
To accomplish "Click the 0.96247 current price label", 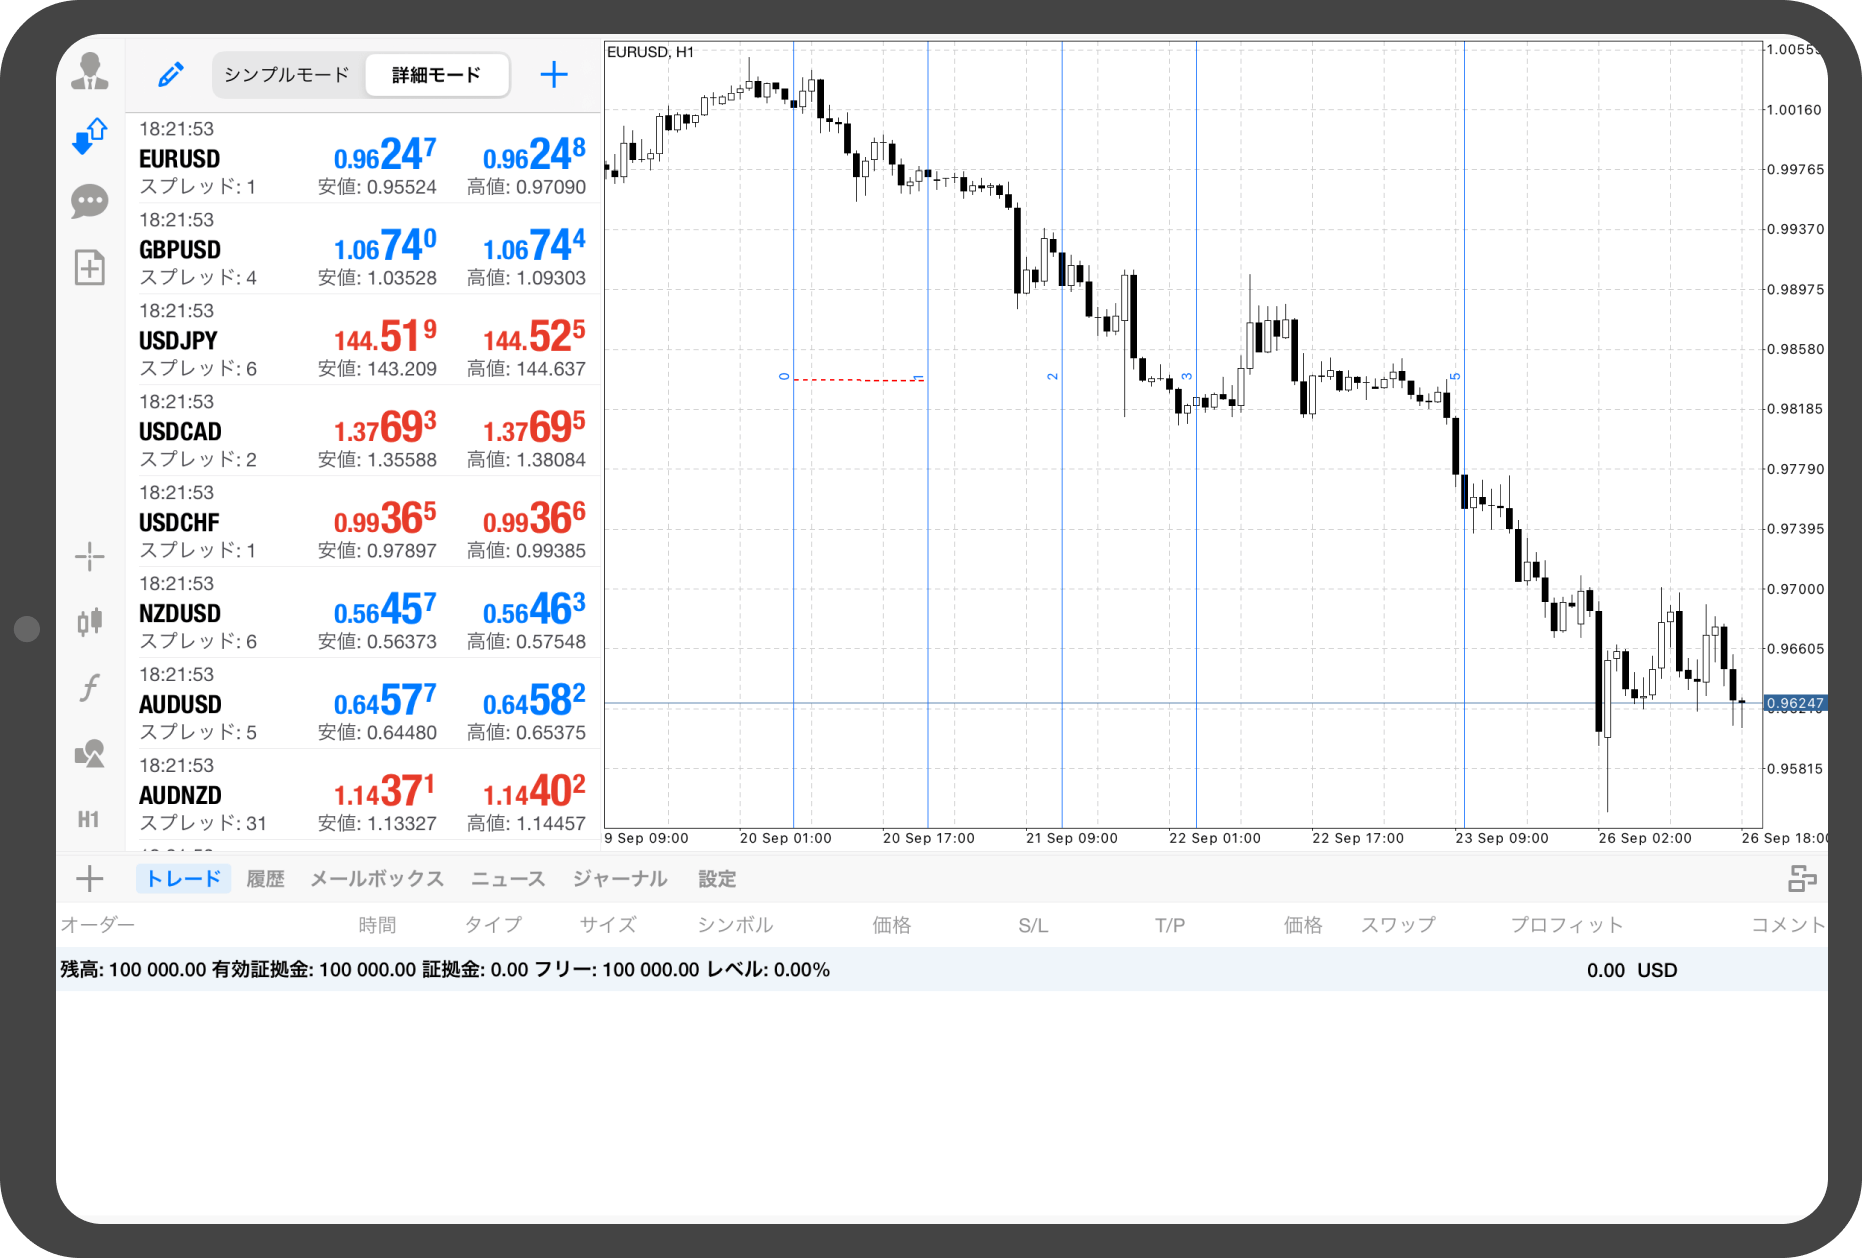I will click(x=1794, y=704).
